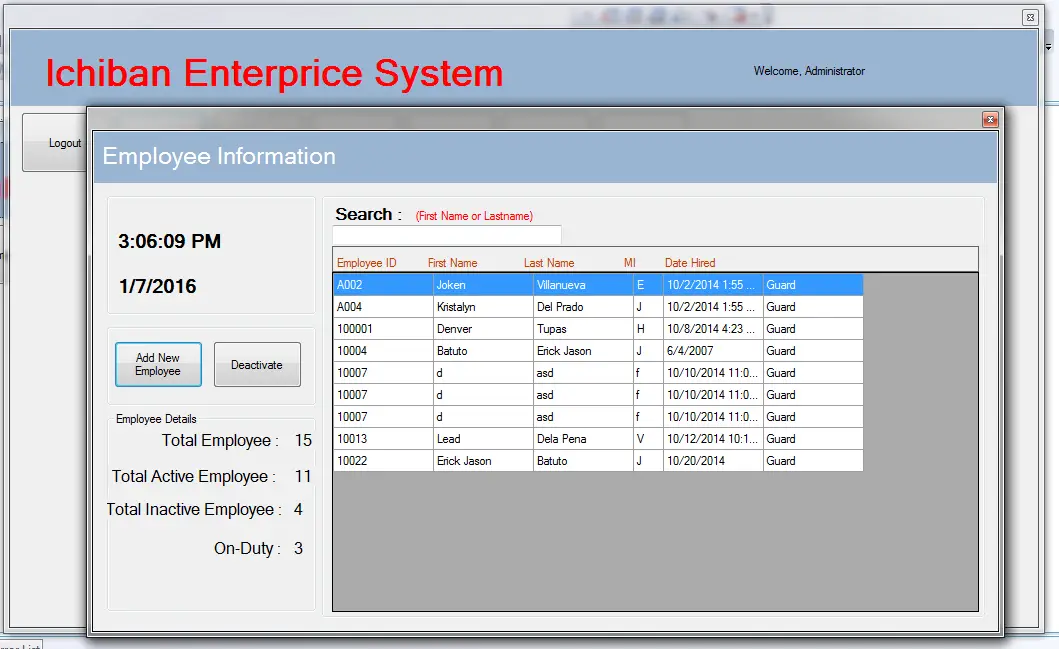
Task: Click date hired 10/8/2014 4:23 cell
Action: [x=713, y=329]
